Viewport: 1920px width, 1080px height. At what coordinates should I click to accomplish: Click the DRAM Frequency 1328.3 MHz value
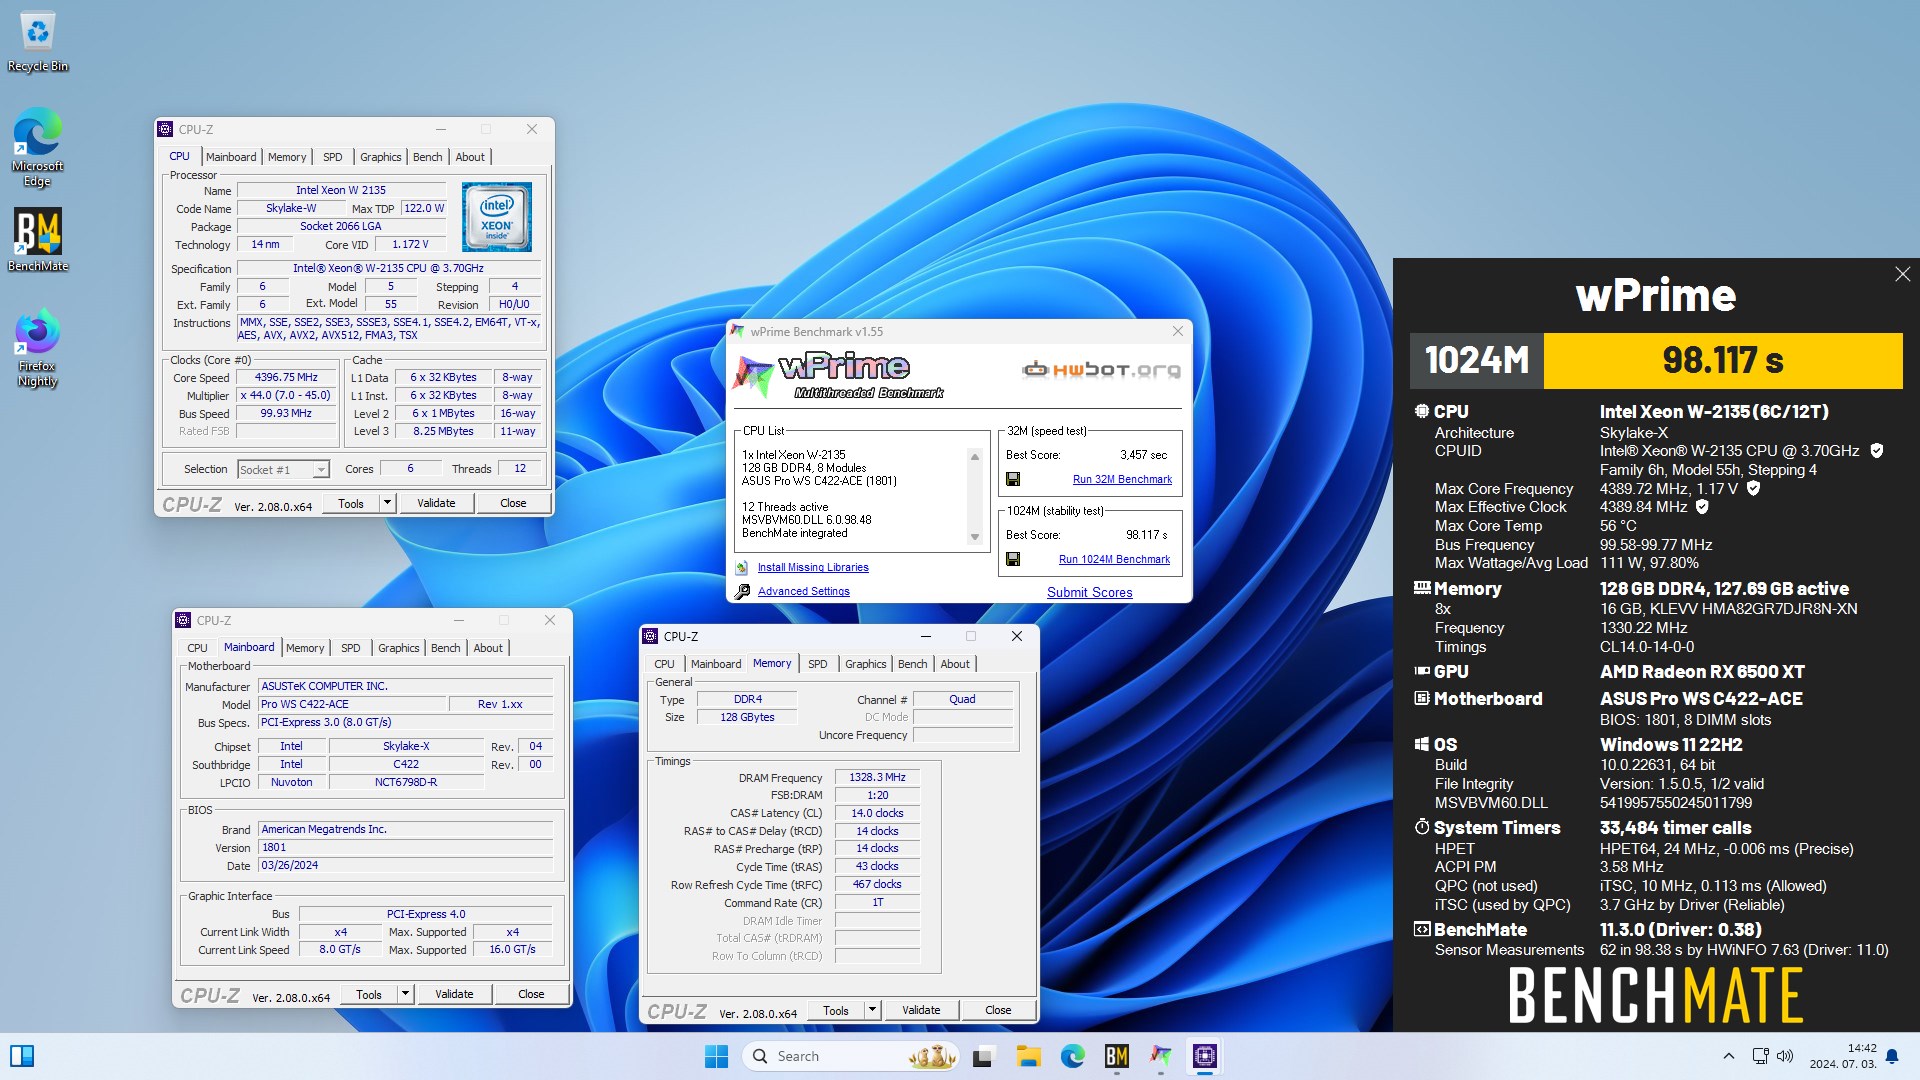point(877,777)
